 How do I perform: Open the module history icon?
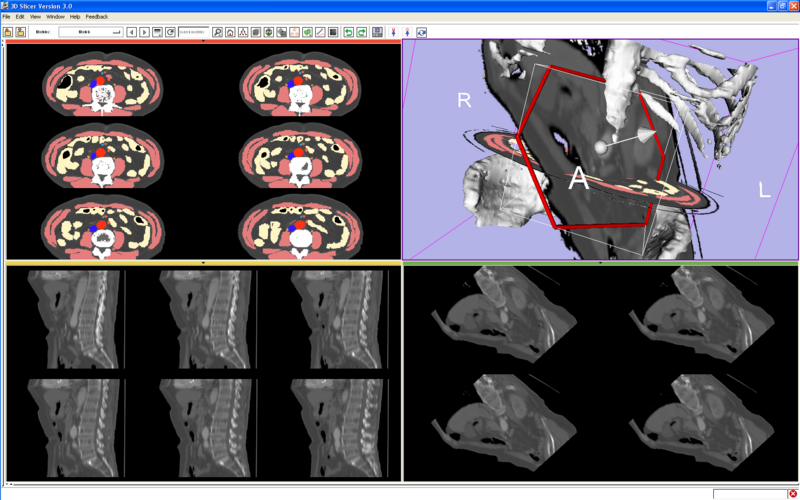point(158,32)
